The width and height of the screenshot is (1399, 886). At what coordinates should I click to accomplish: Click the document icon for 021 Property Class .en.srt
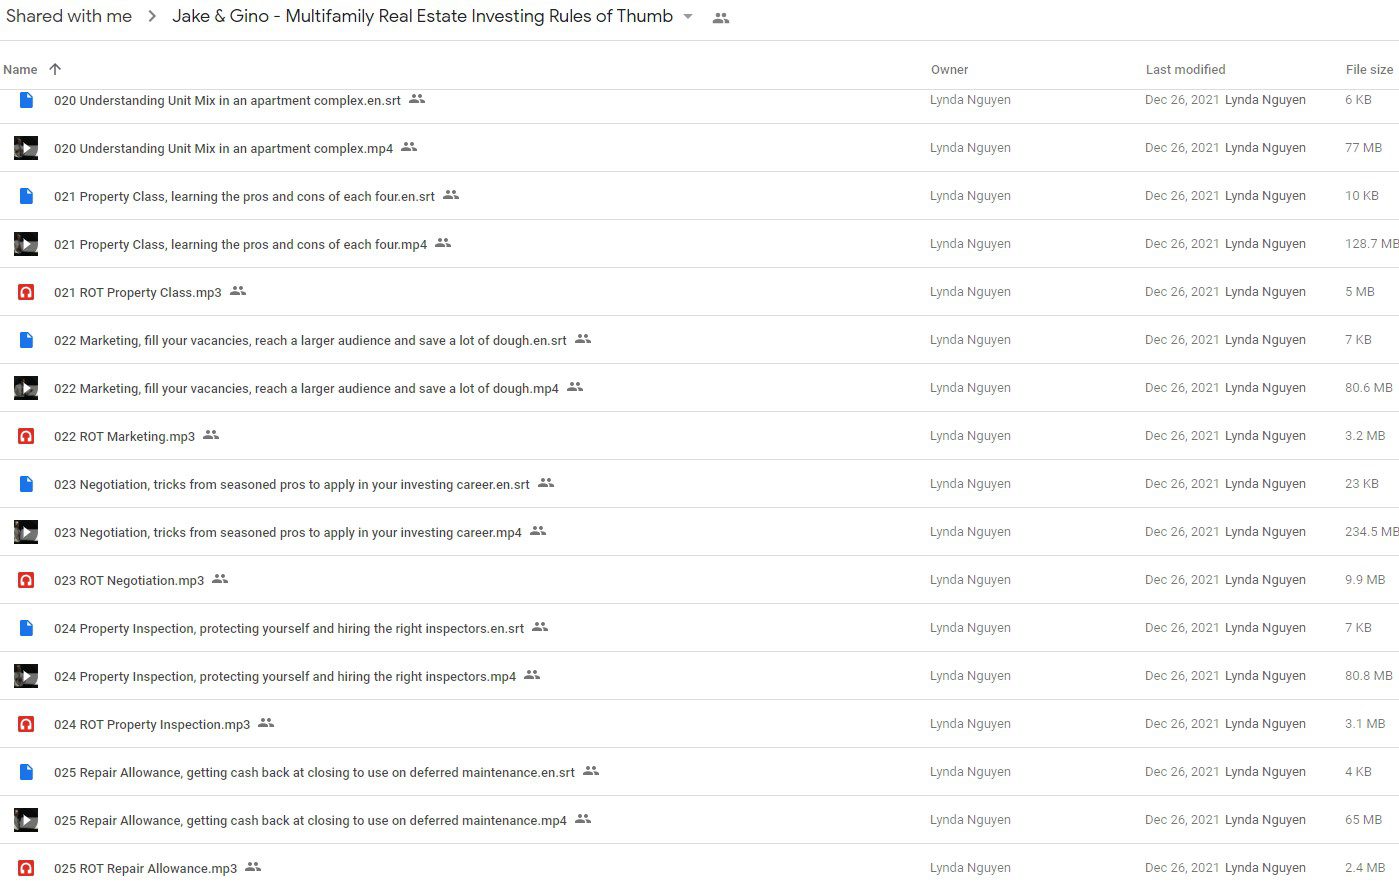point(26,196)
